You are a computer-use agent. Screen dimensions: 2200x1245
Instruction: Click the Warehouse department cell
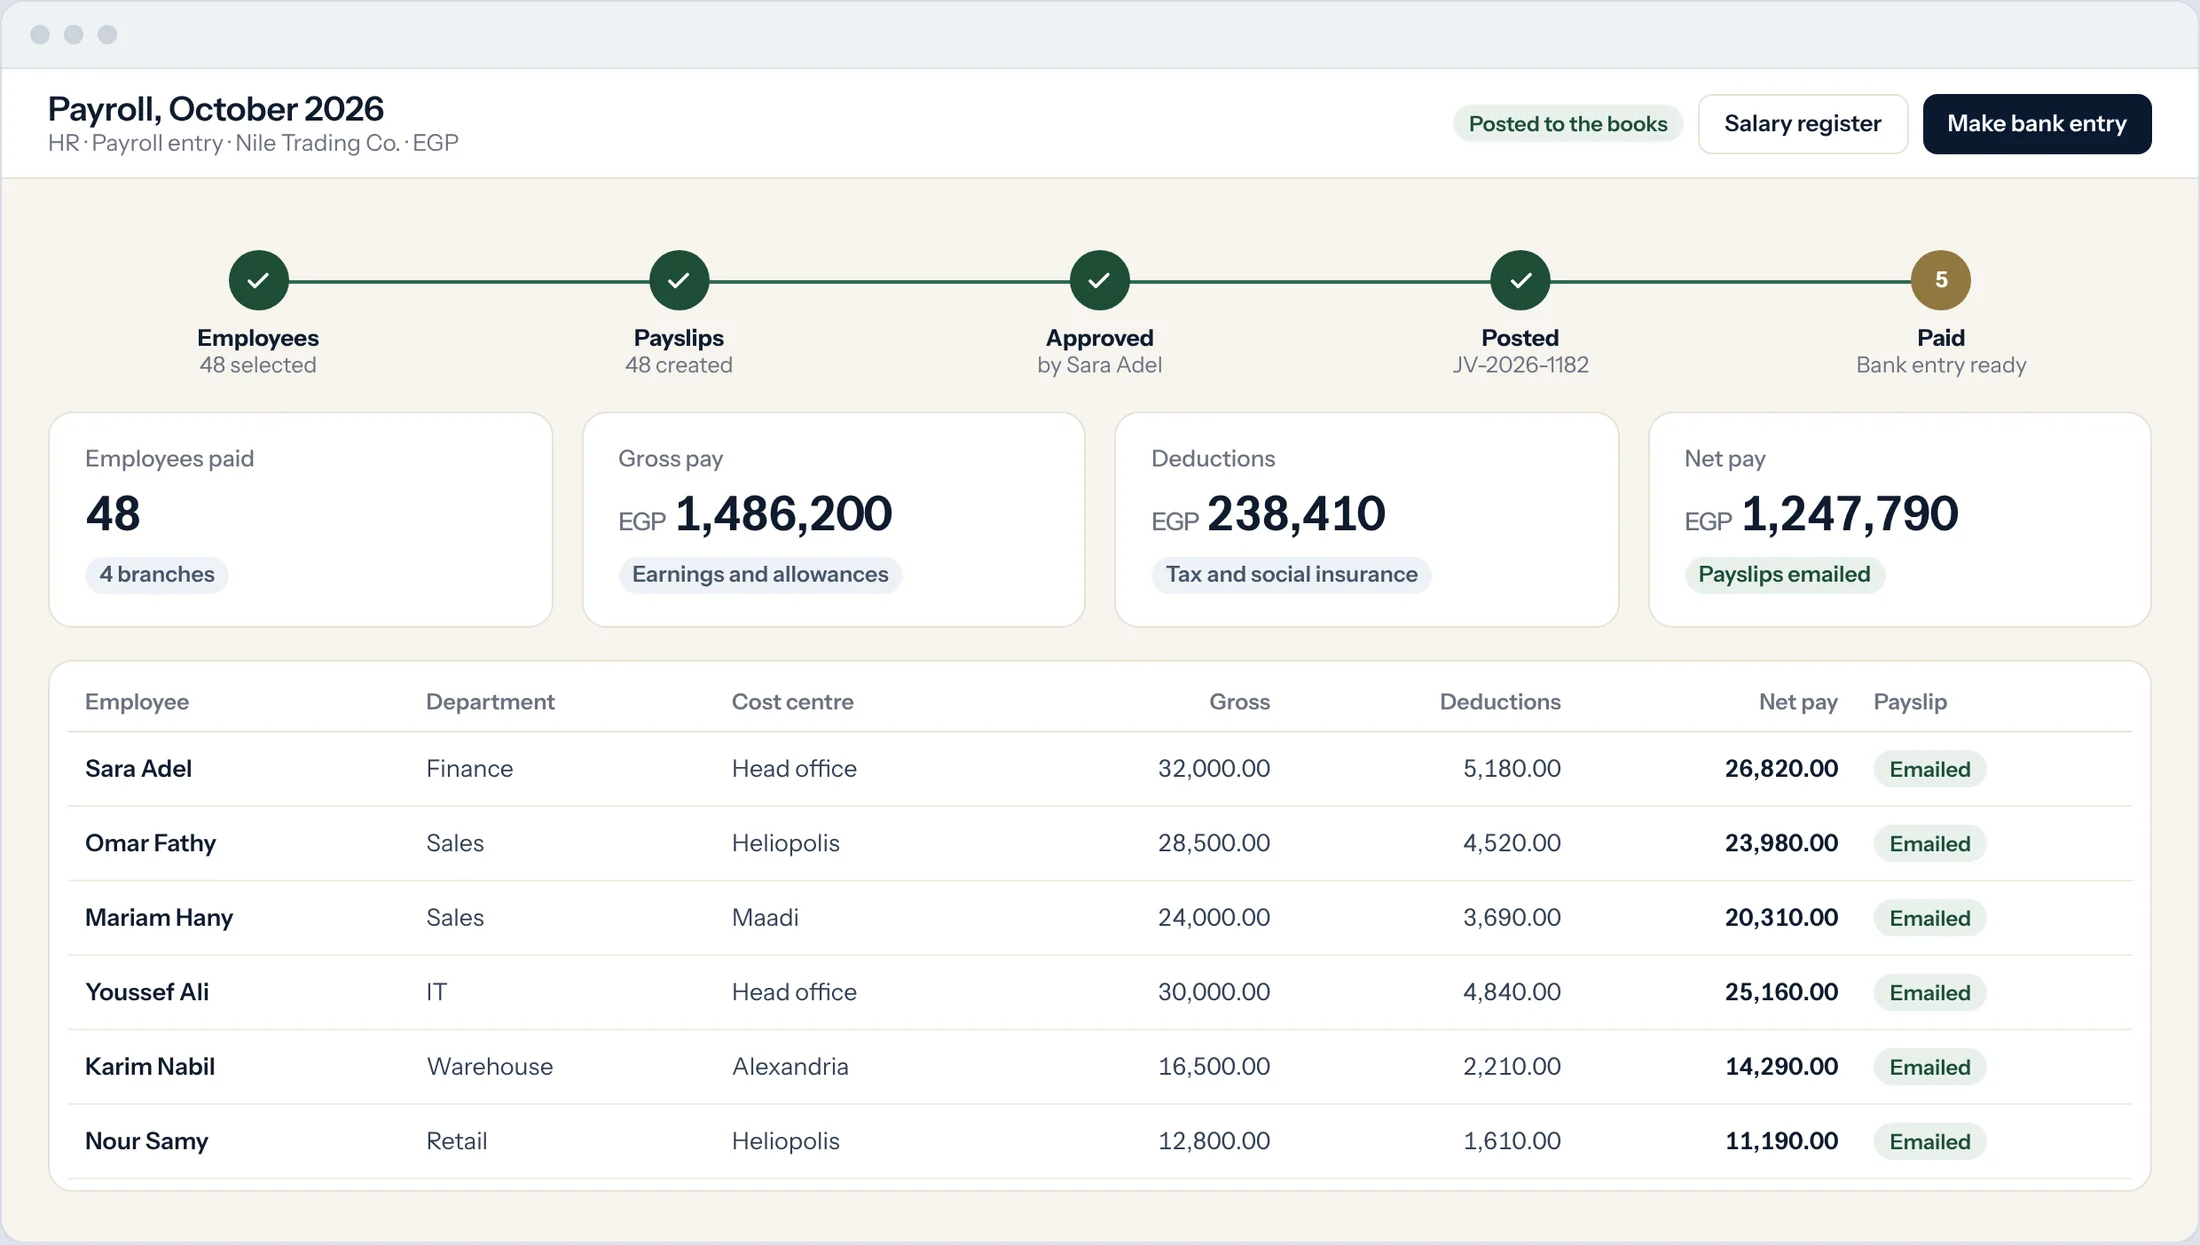tap(489, 1067)
